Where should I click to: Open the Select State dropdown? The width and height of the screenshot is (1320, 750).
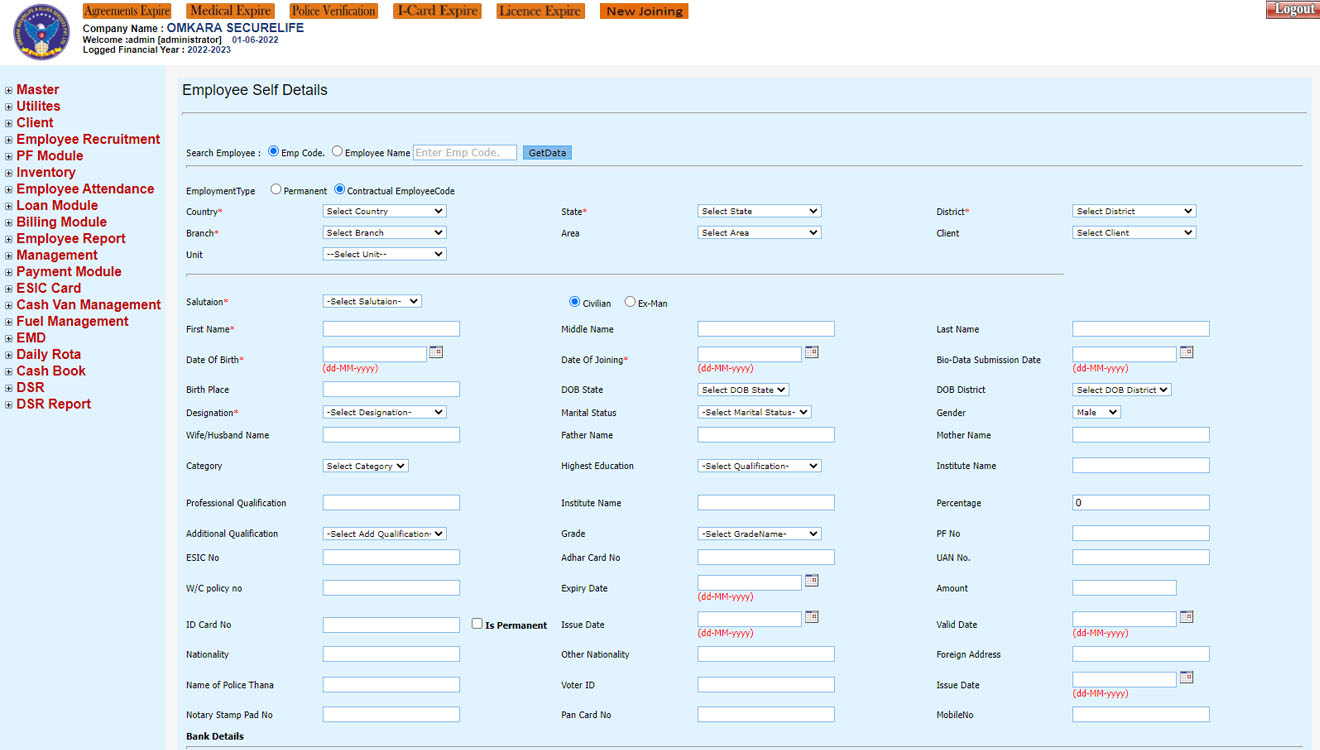click(x=759, y=211)
